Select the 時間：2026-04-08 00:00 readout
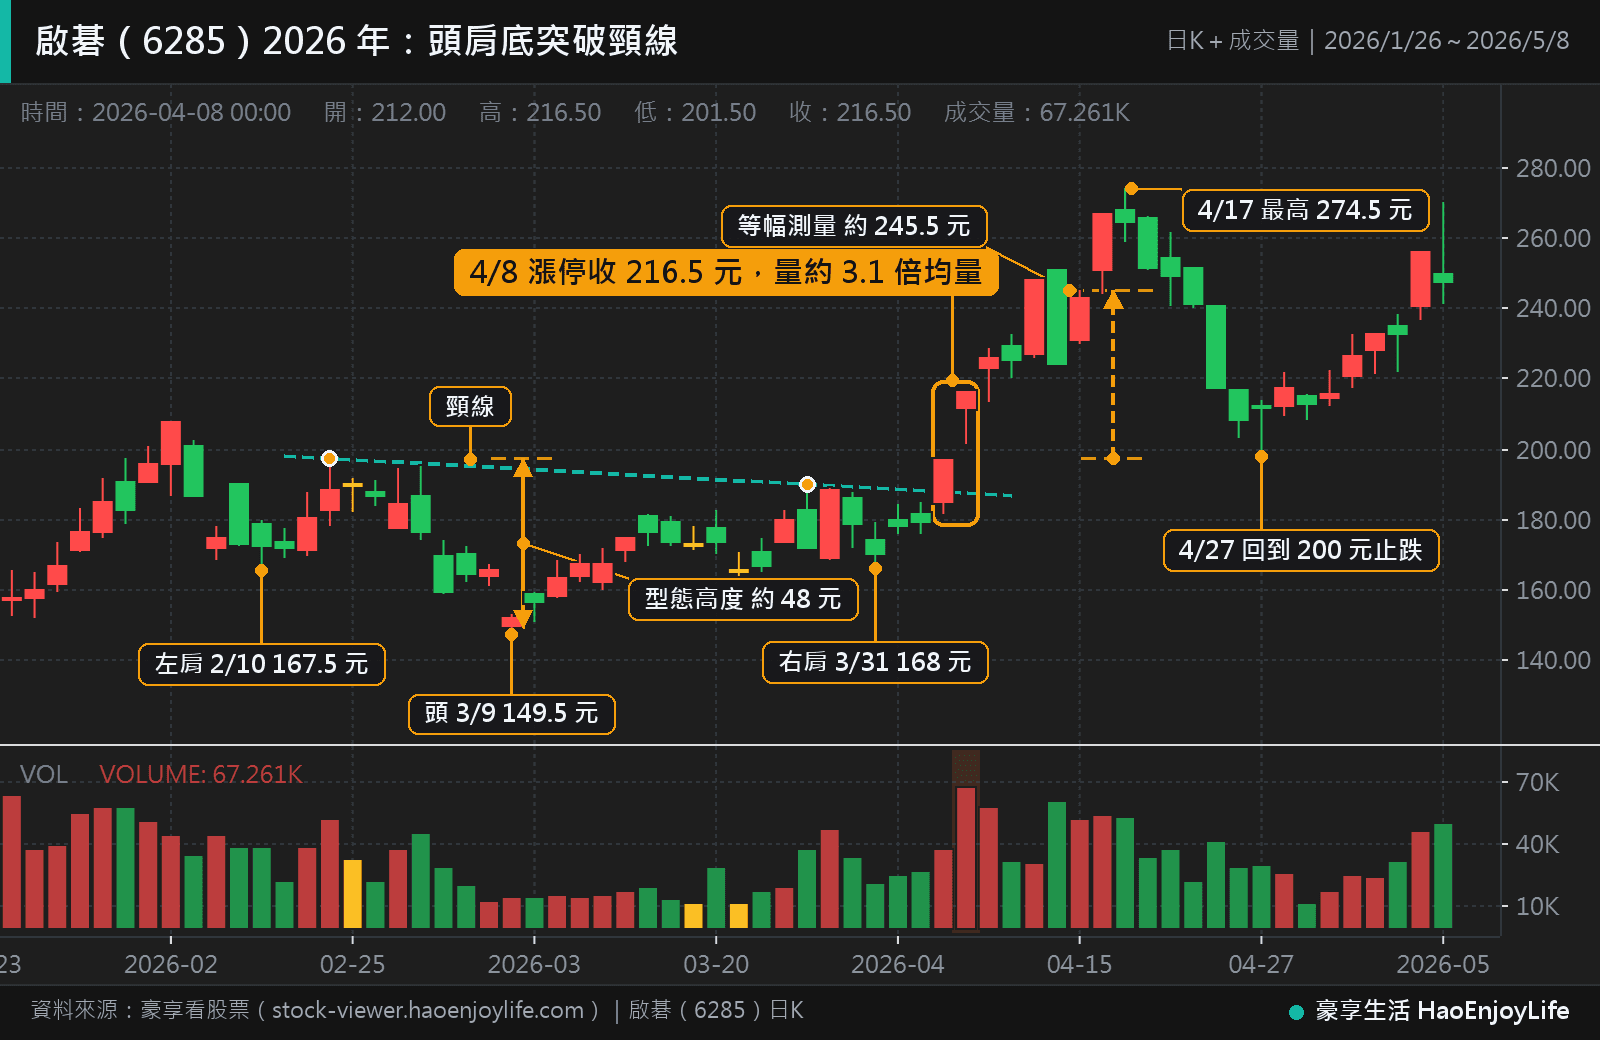 (156, 112)
